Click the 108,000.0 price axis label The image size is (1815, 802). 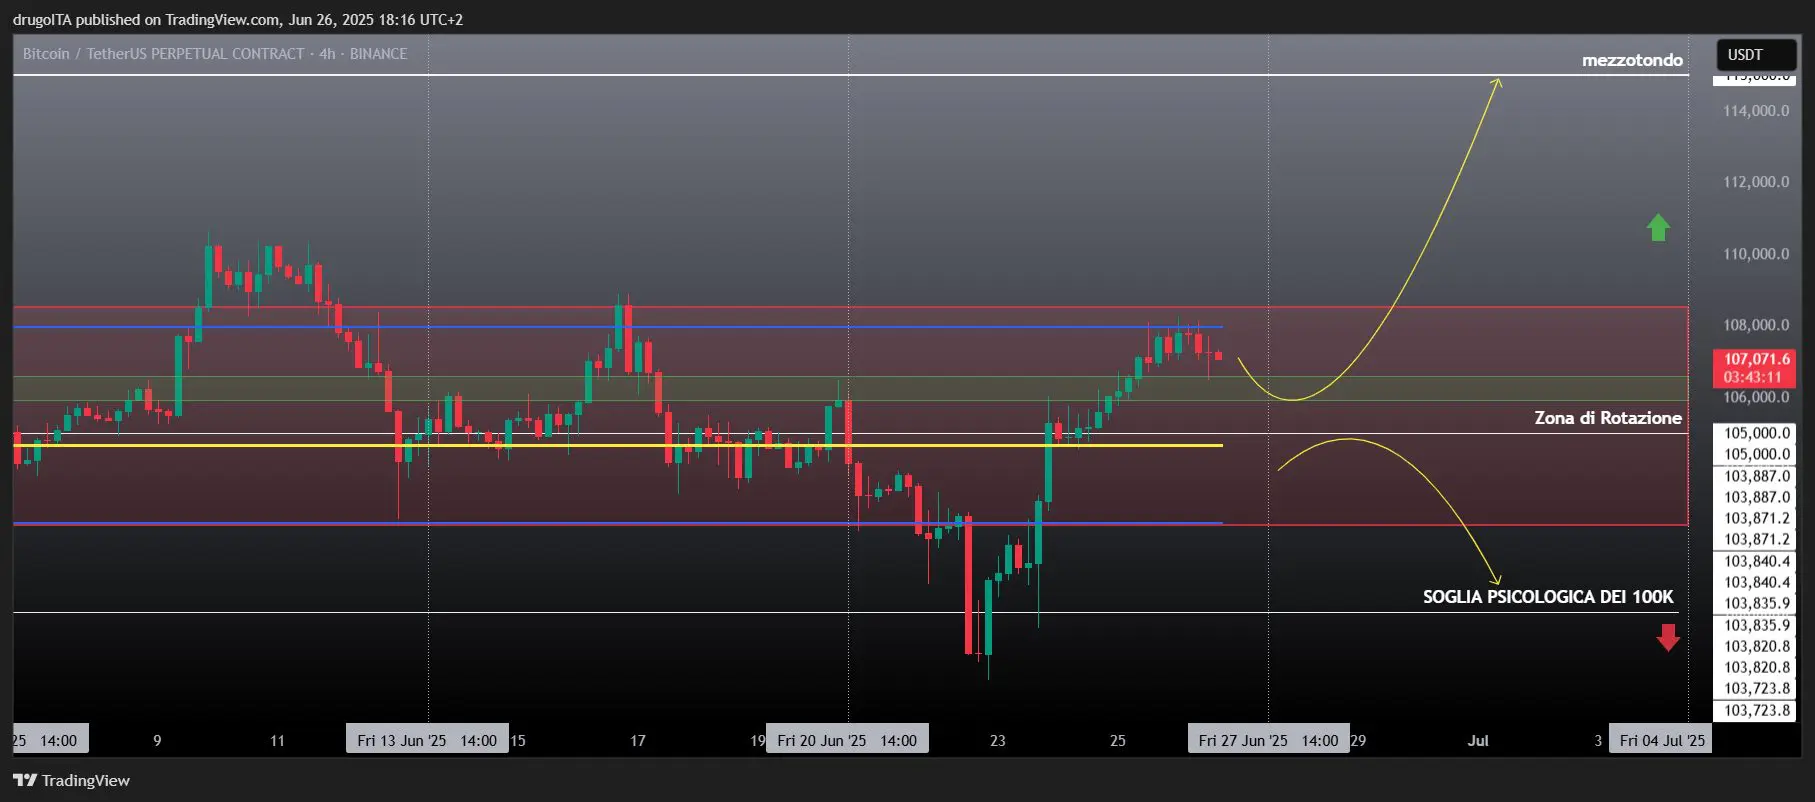[x=1756, y=325]
